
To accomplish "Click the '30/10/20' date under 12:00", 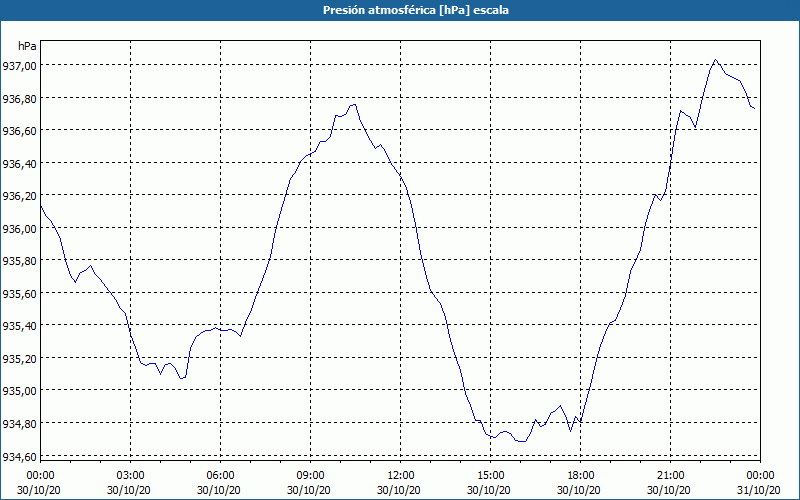I will click(x=399, y=490).
